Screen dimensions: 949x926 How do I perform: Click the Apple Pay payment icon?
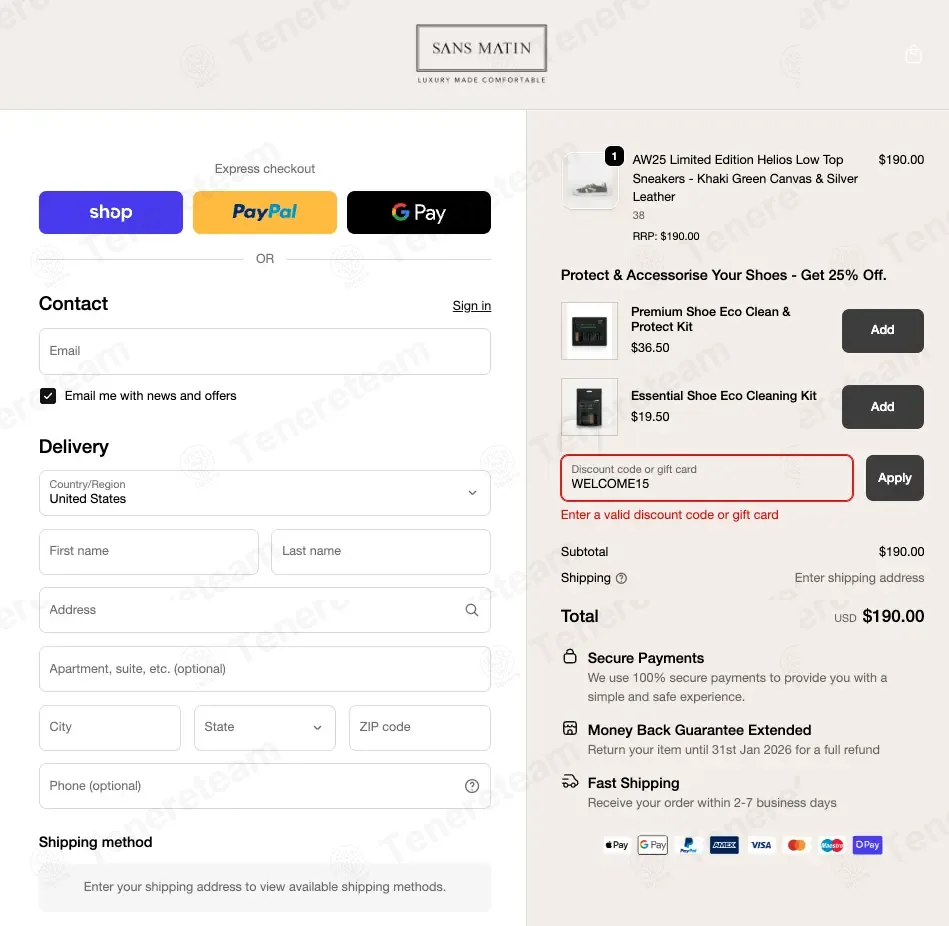(616, 845)
